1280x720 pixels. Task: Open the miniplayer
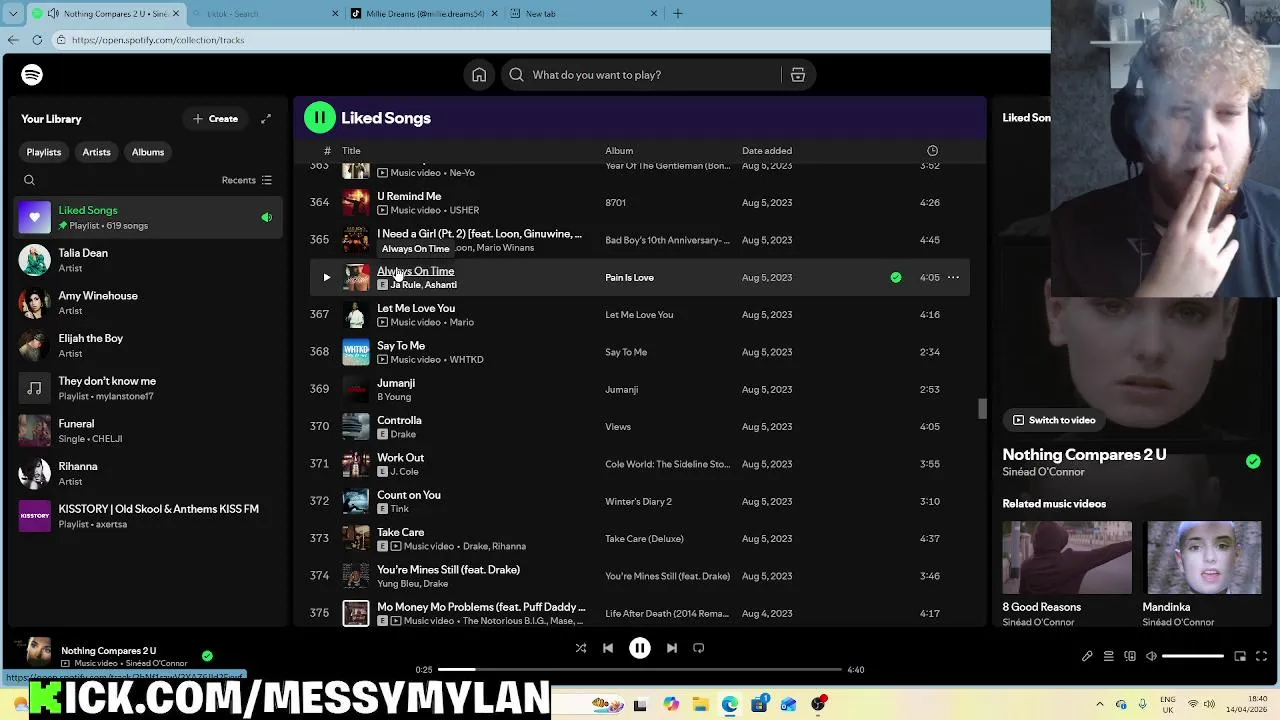pos(1240,656)
